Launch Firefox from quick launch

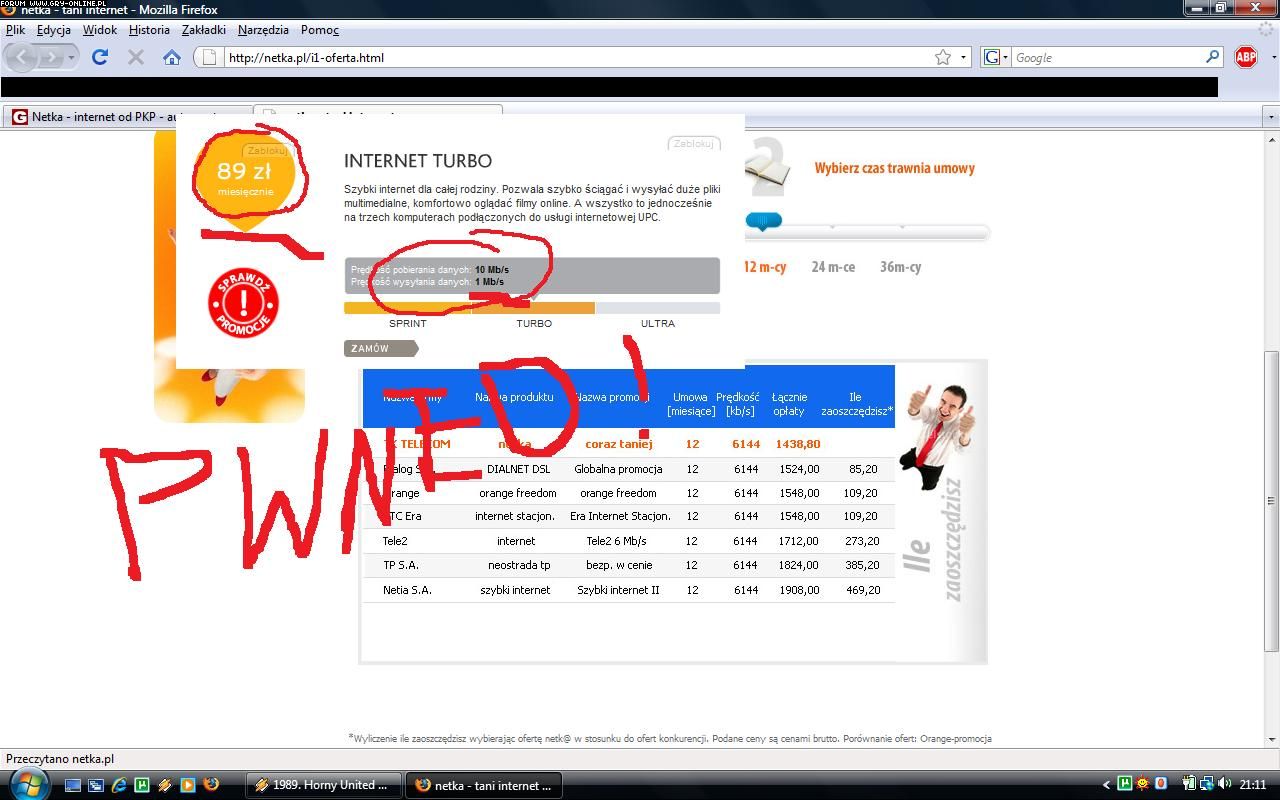pyautogui.click(x=211, y=785)
